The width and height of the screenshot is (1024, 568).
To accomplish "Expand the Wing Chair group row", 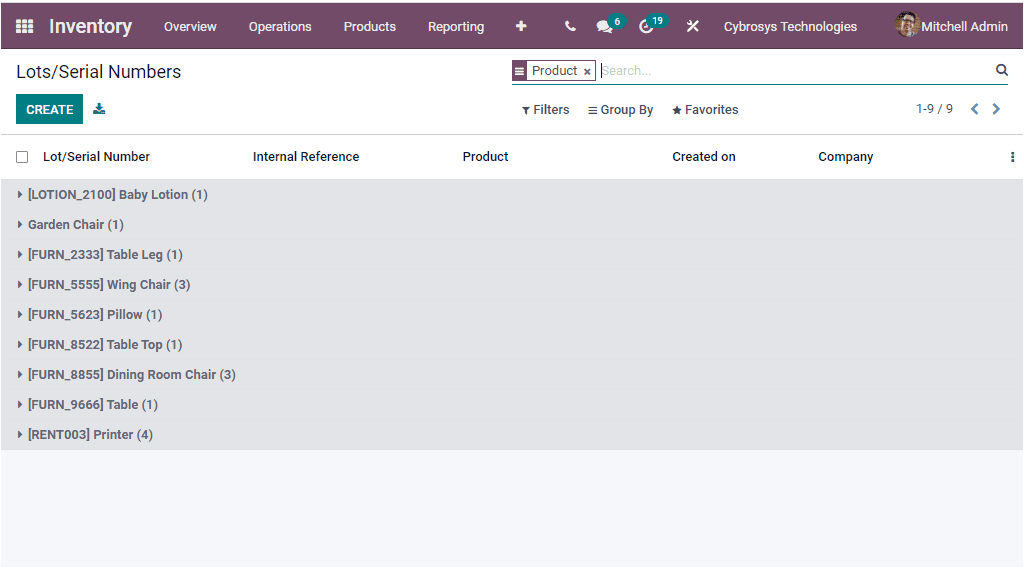I will coord(108,285).
